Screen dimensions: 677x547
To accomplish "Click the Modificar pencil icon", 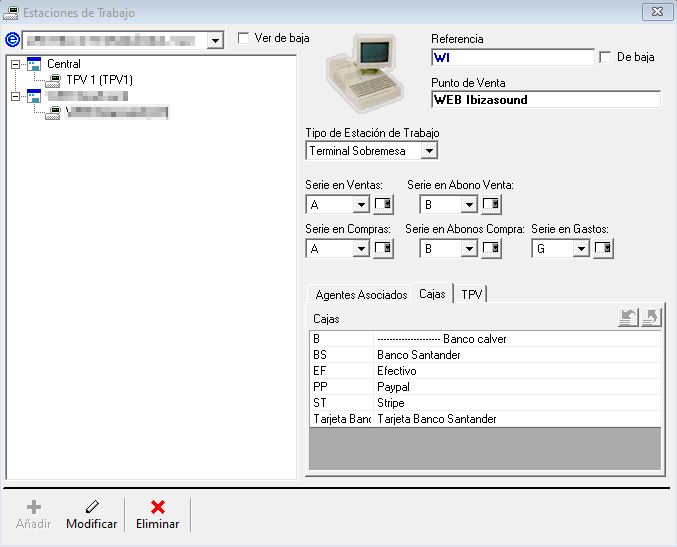I will pos(91,507).
